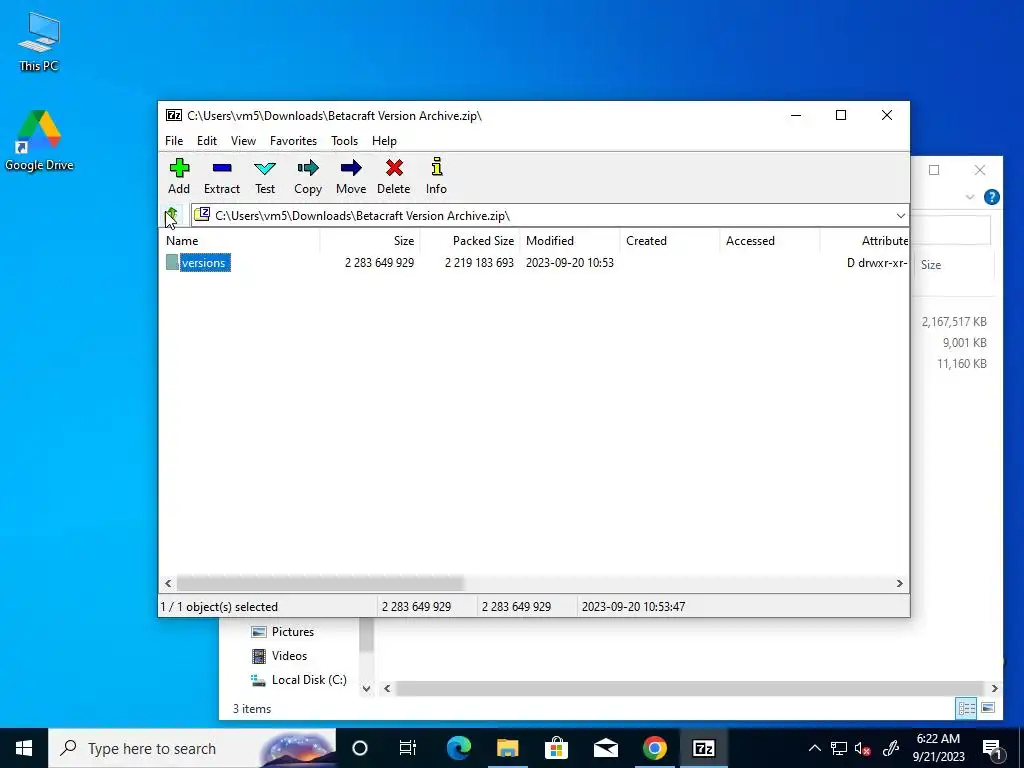Run the Test archive tool

tap(264, 176)
